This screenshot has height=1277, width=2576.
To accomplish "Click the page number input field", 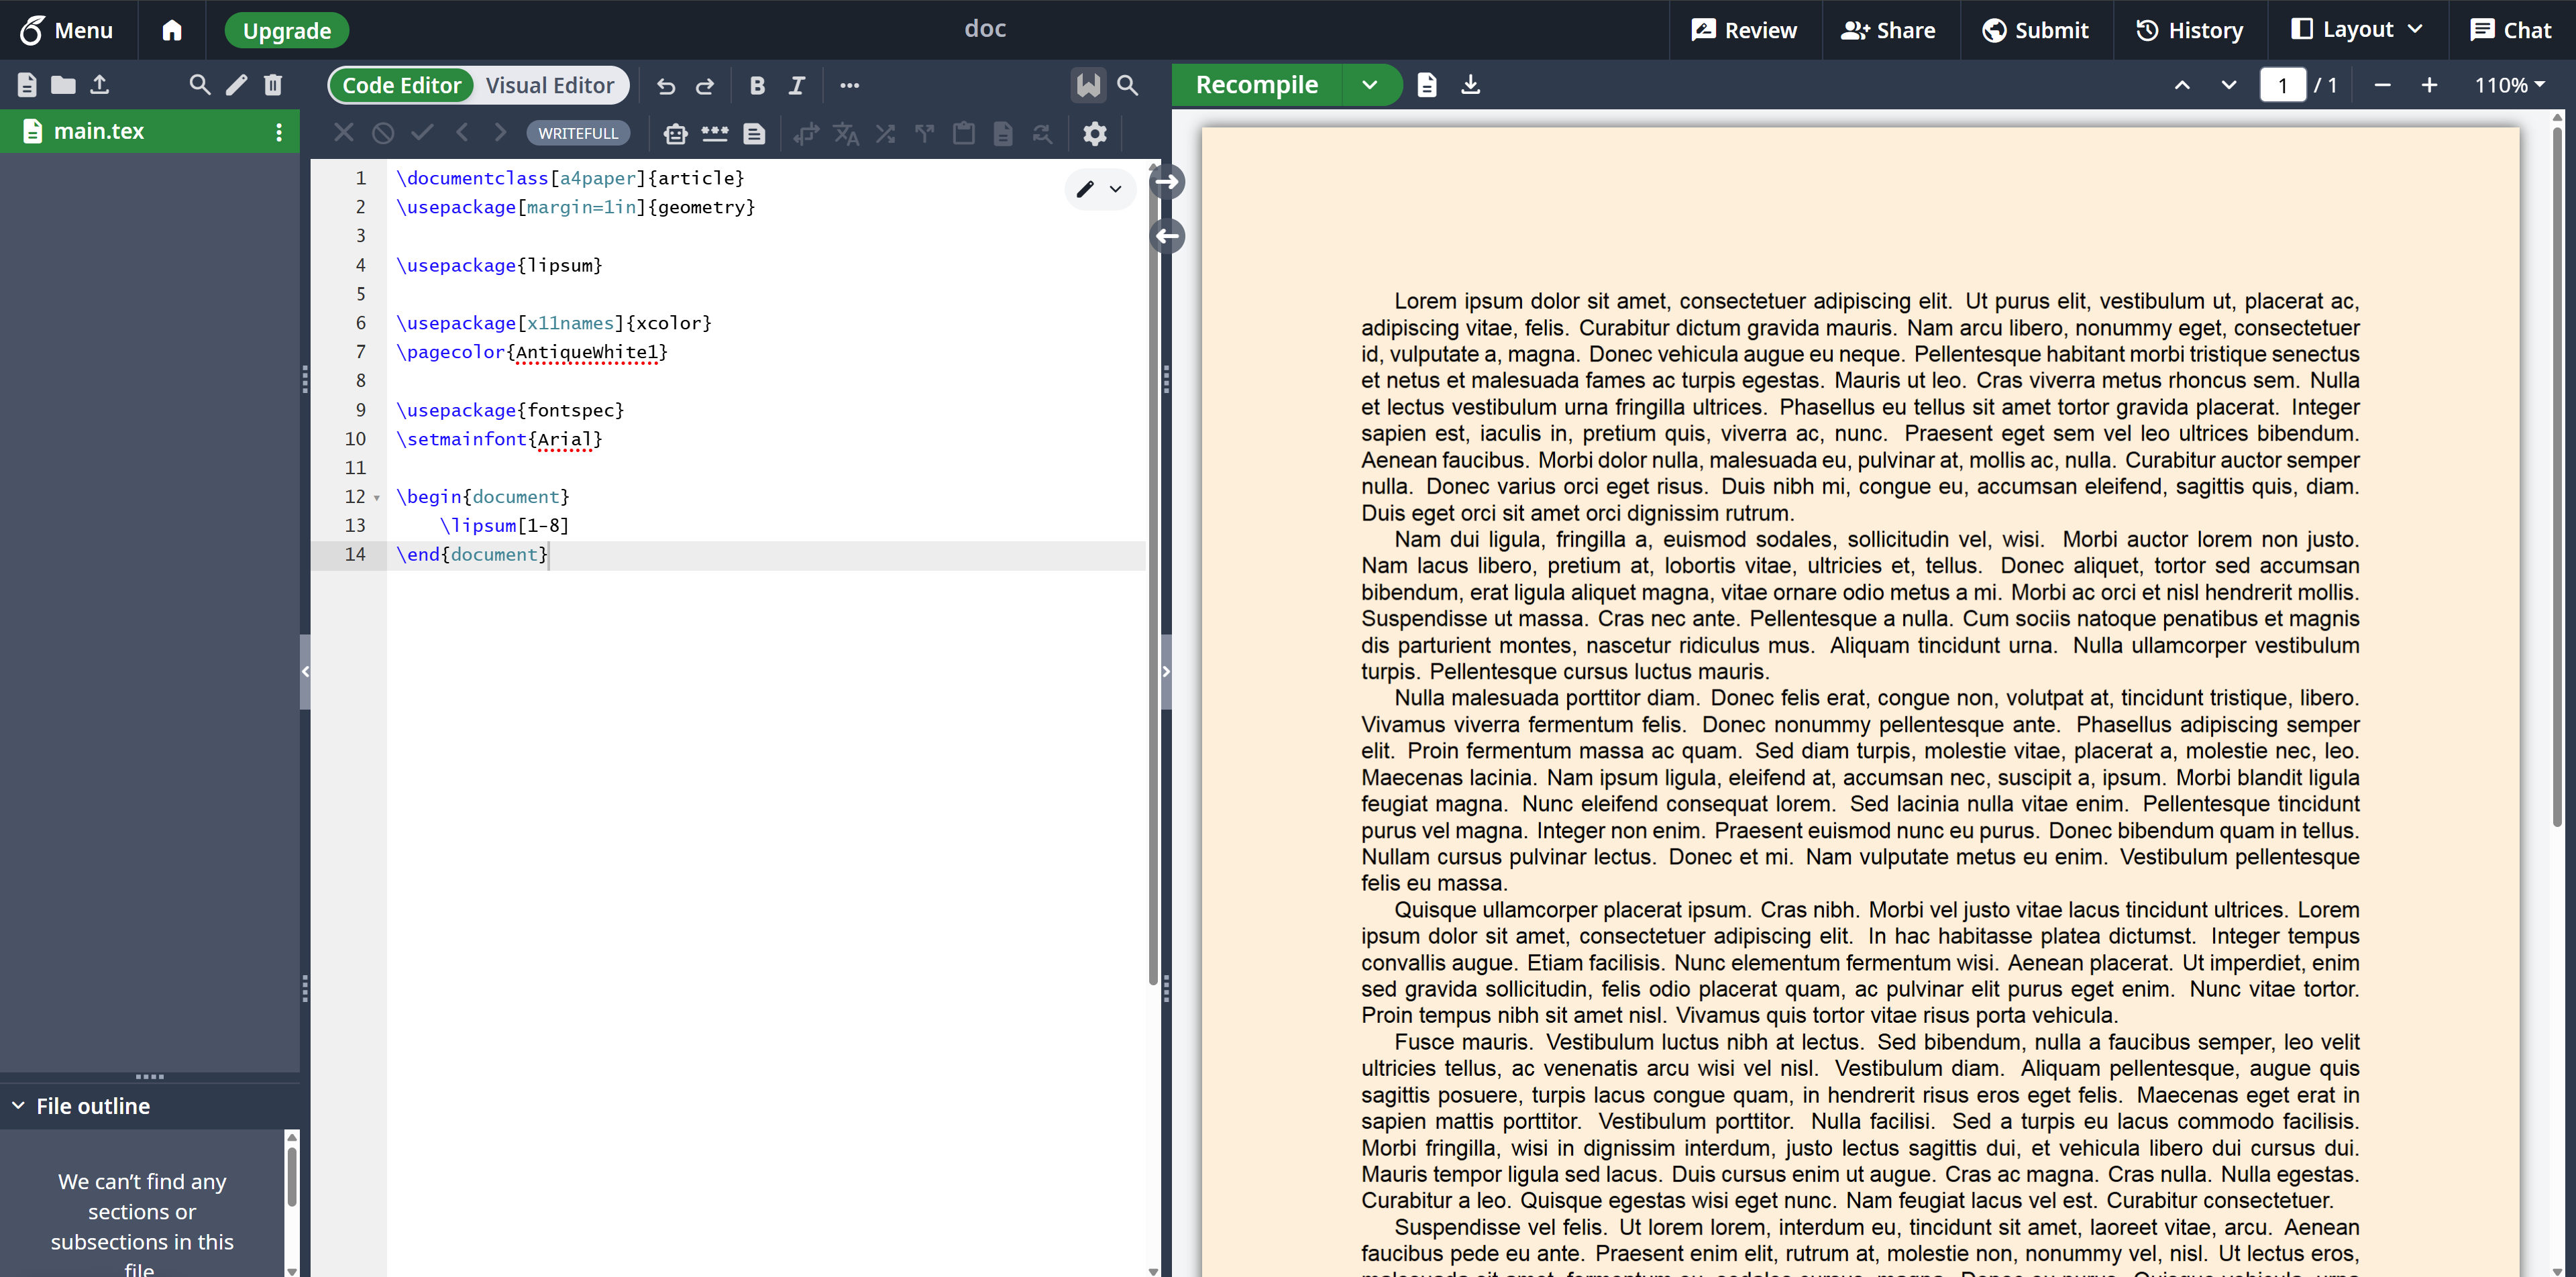I will (2282, 86).
